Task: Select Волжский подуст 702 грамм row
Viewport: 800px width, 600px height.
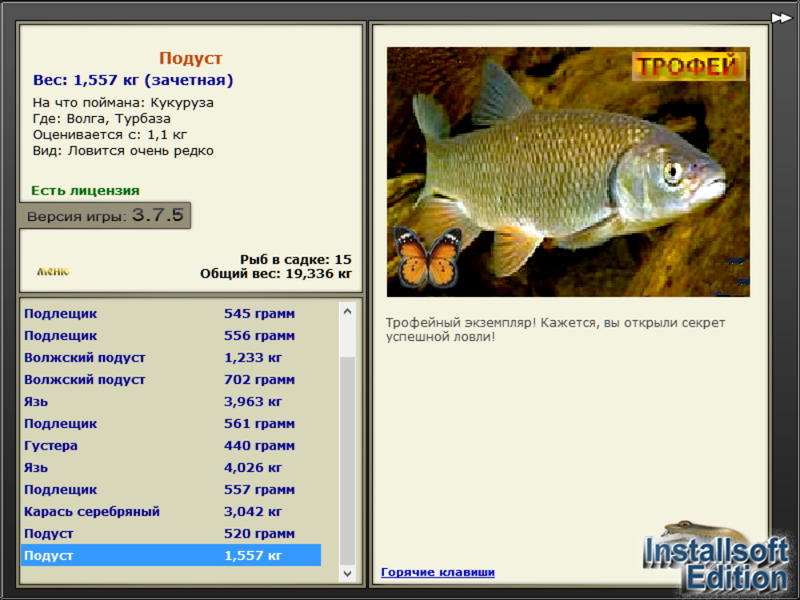Action: (171, 379)
